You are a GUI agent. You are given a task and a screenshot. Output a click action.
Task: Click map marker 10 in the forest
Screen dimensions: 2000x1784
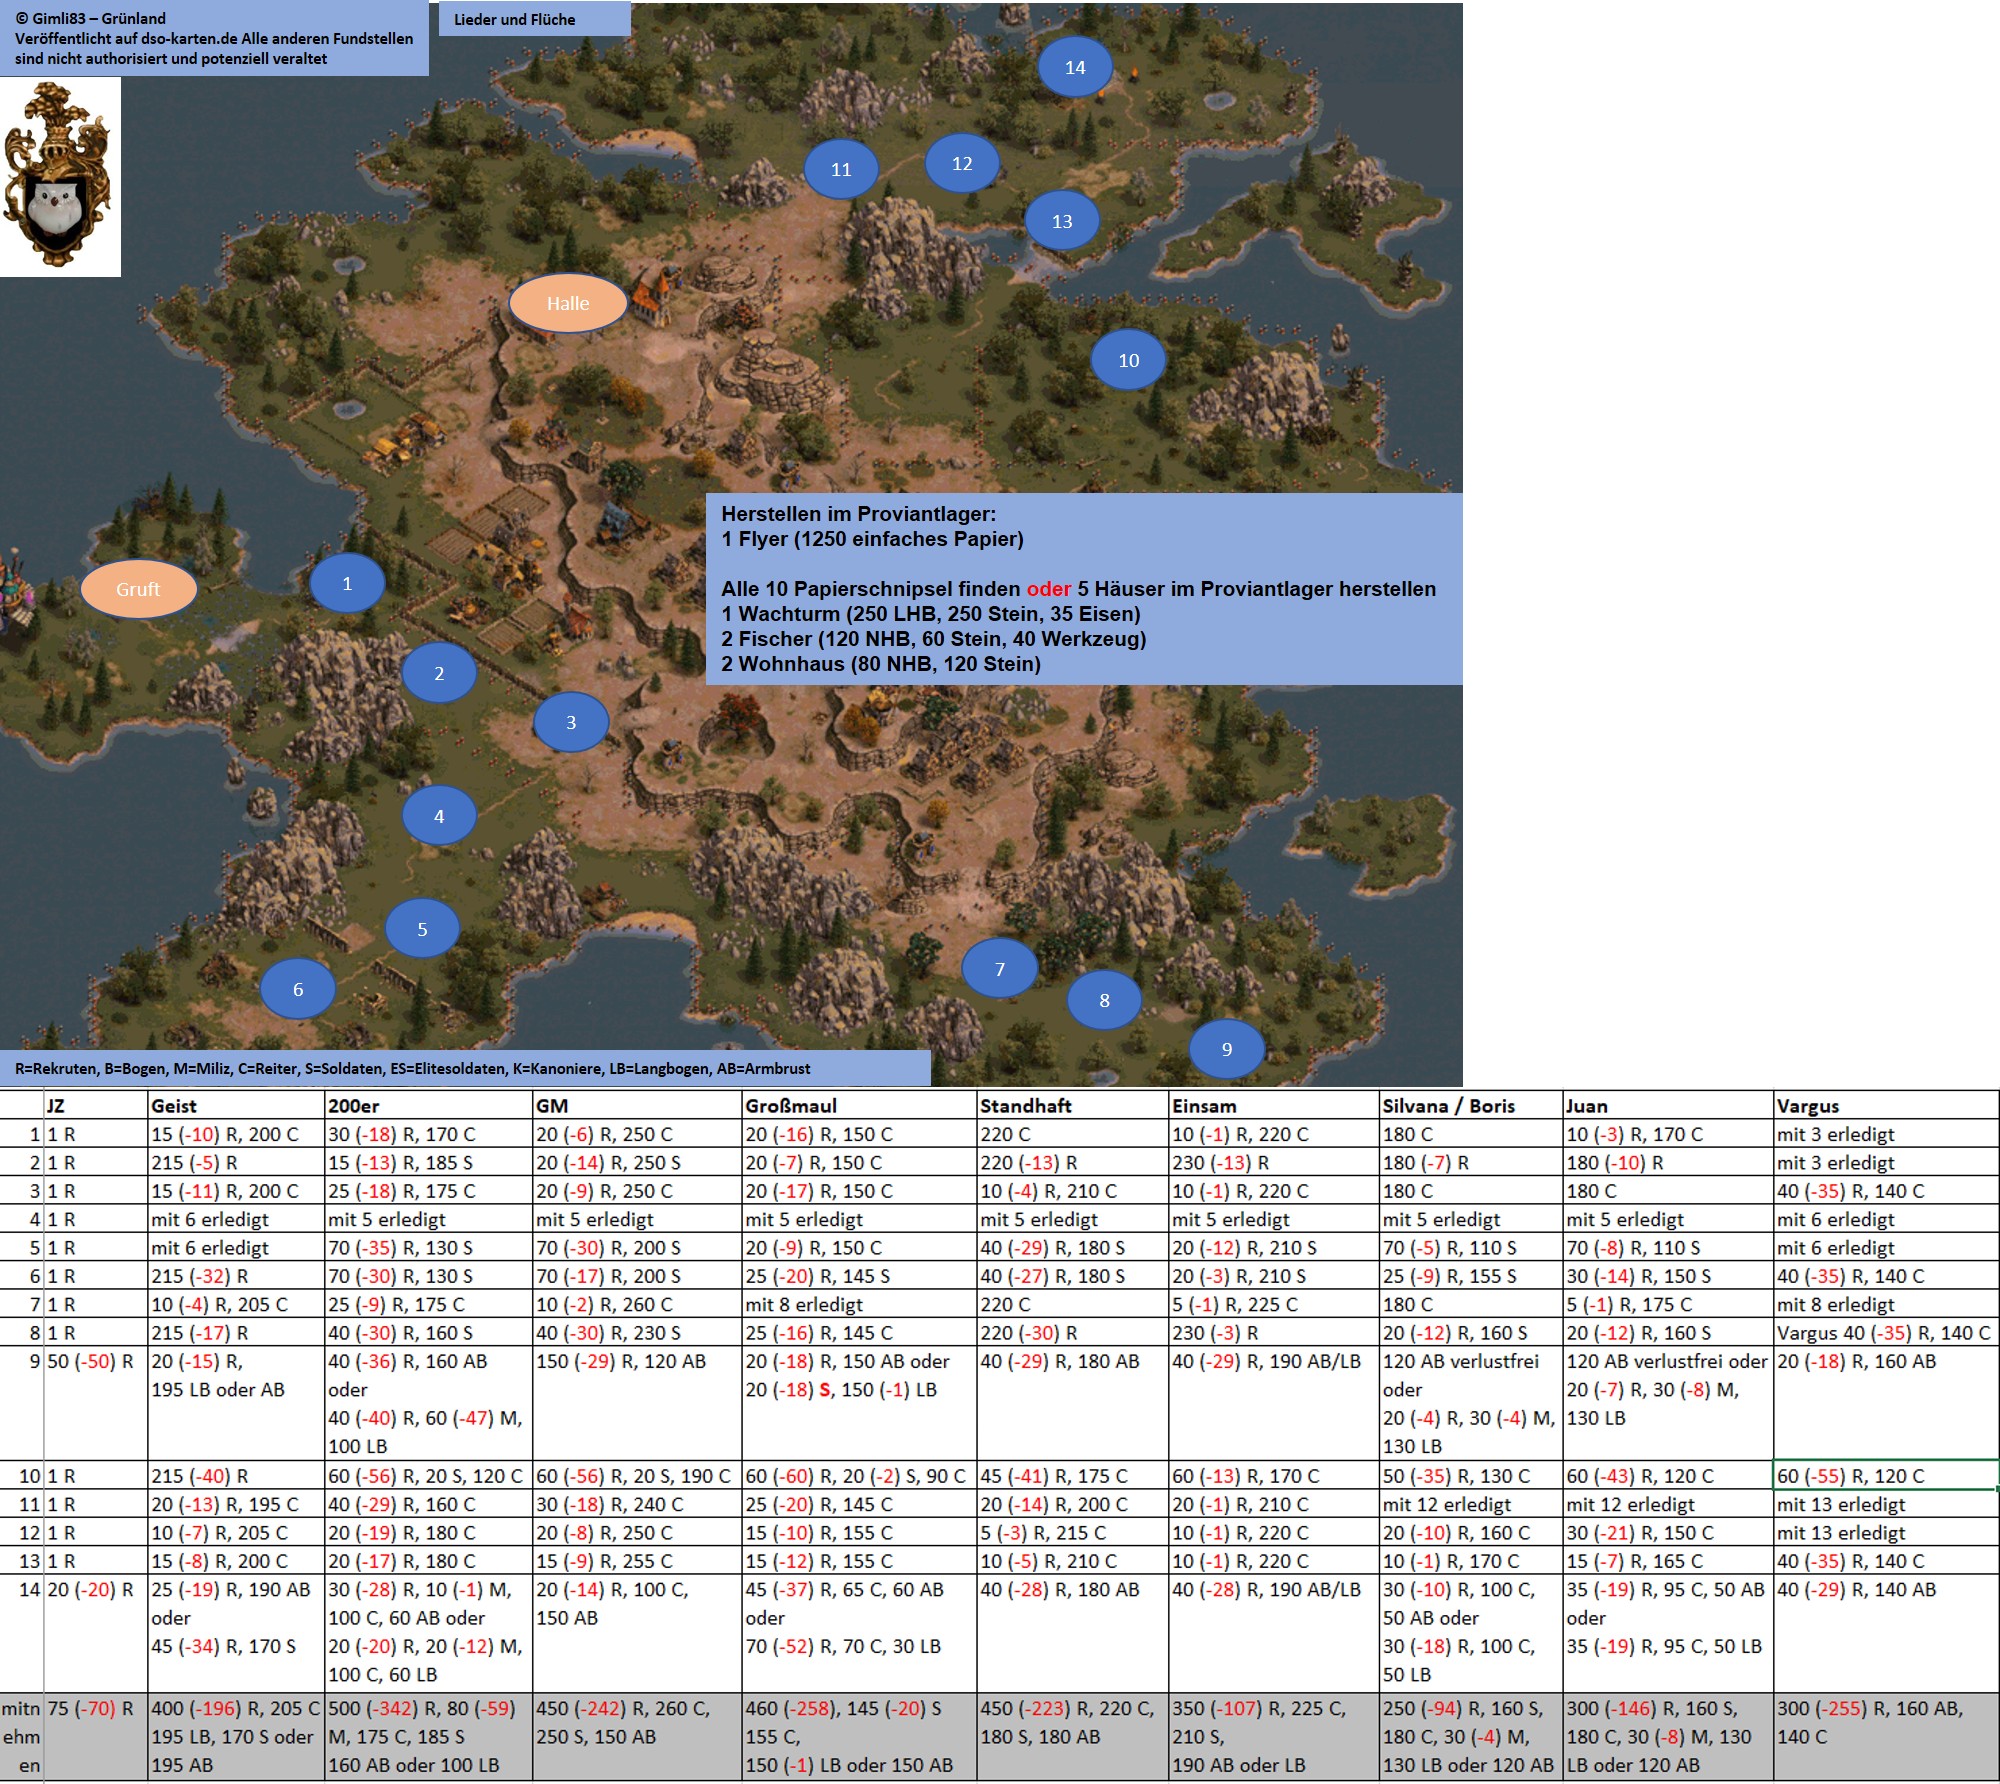[1129, 360]
